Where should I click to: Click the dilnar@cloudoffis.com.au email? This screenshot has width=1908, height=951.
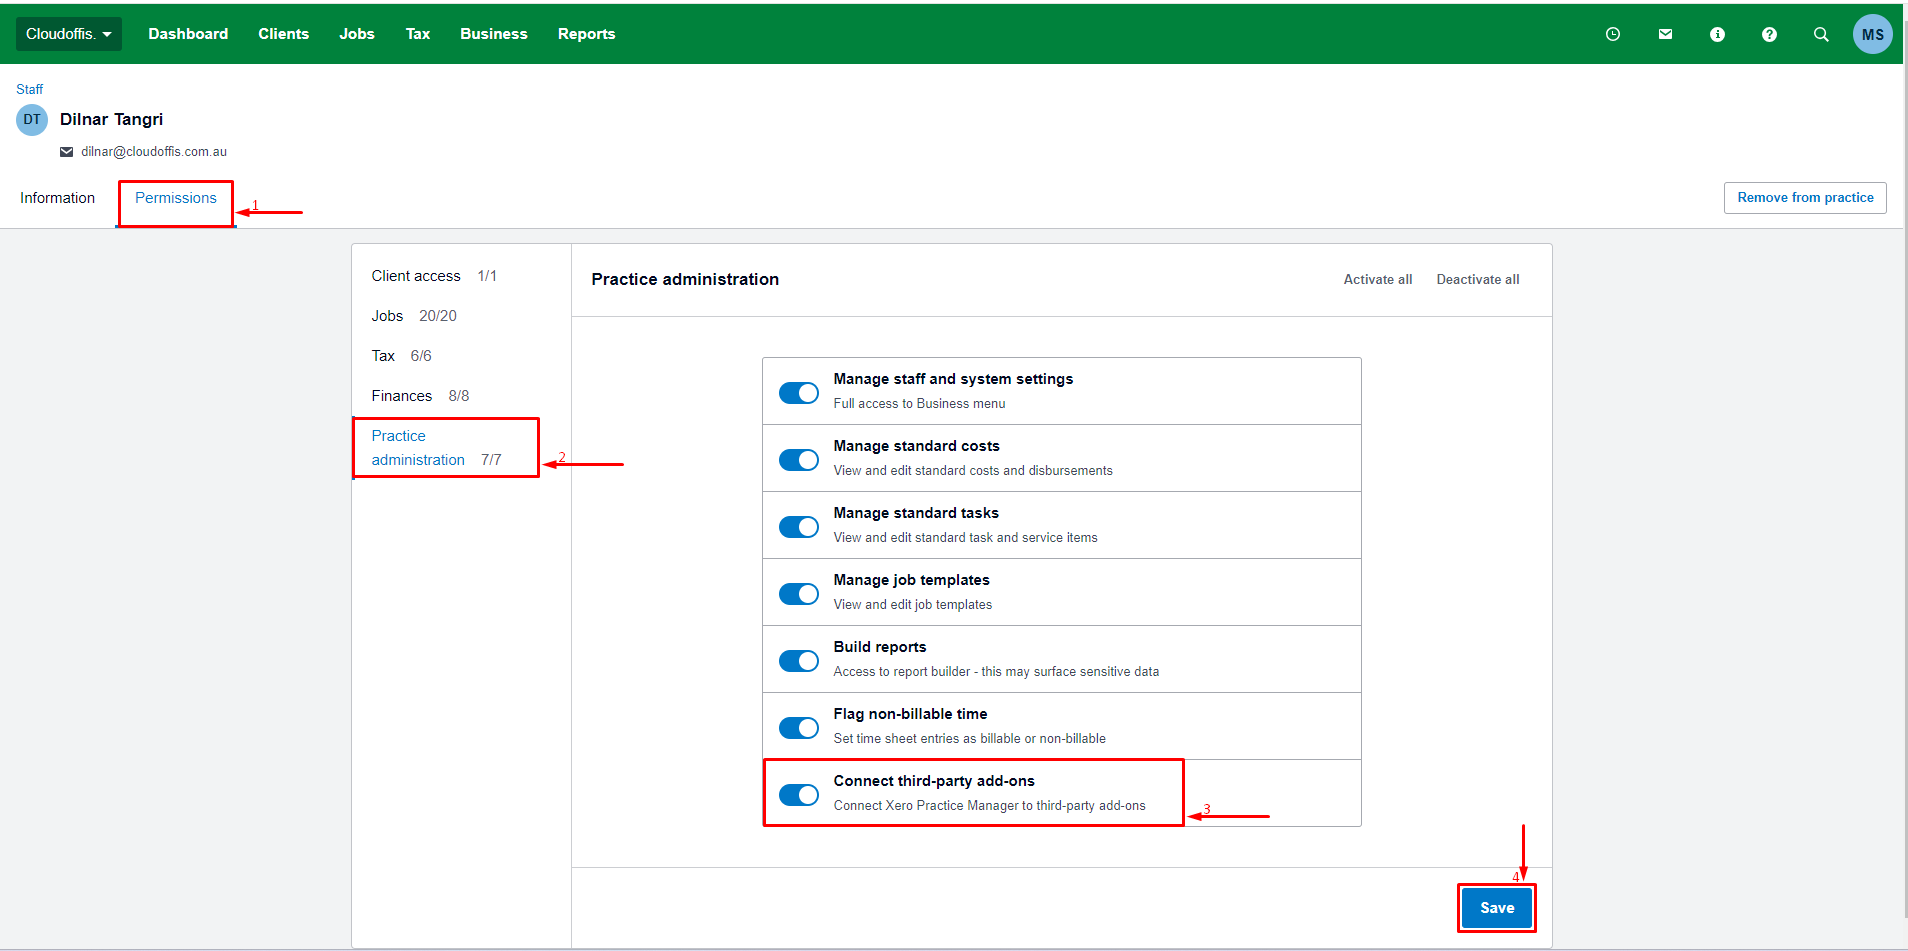[x=154, y=152]
